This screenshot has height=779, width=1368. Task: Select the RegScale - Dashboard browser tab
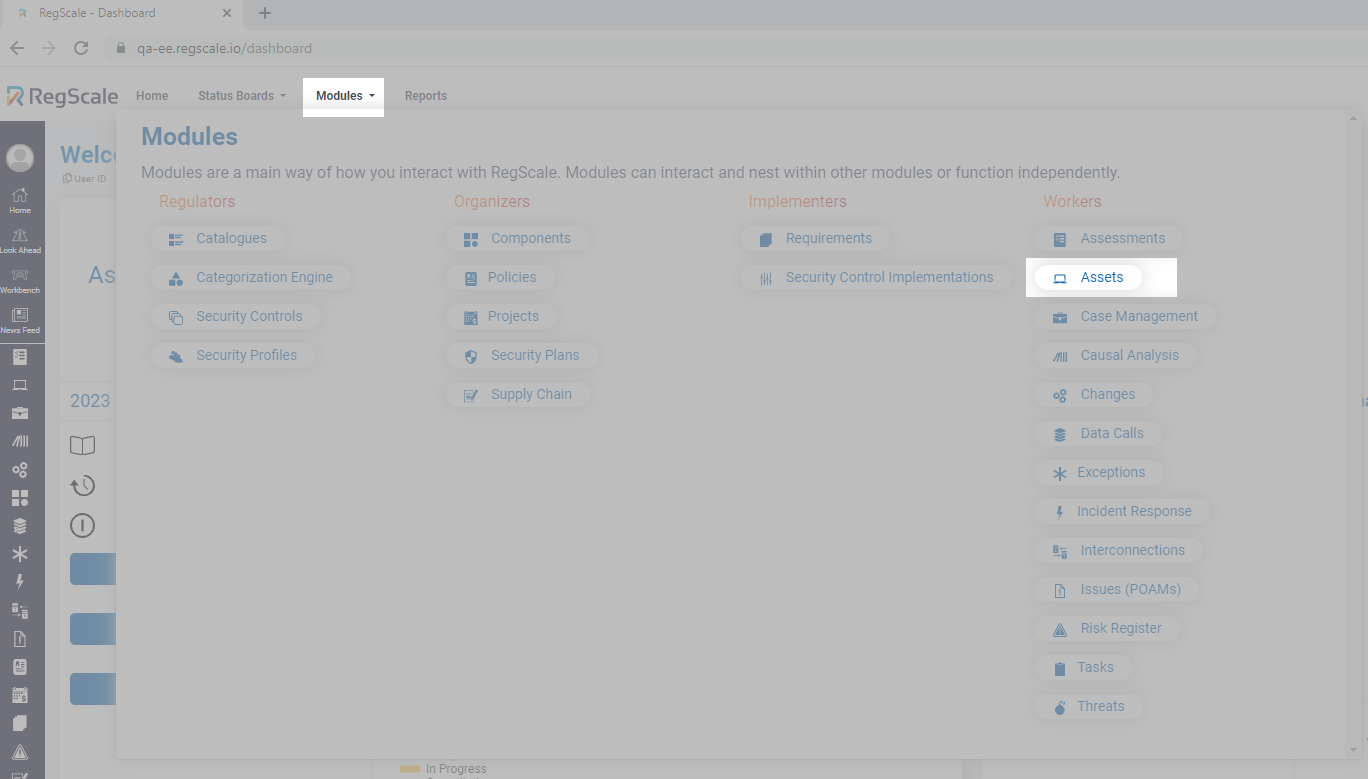tap(120, 14)
